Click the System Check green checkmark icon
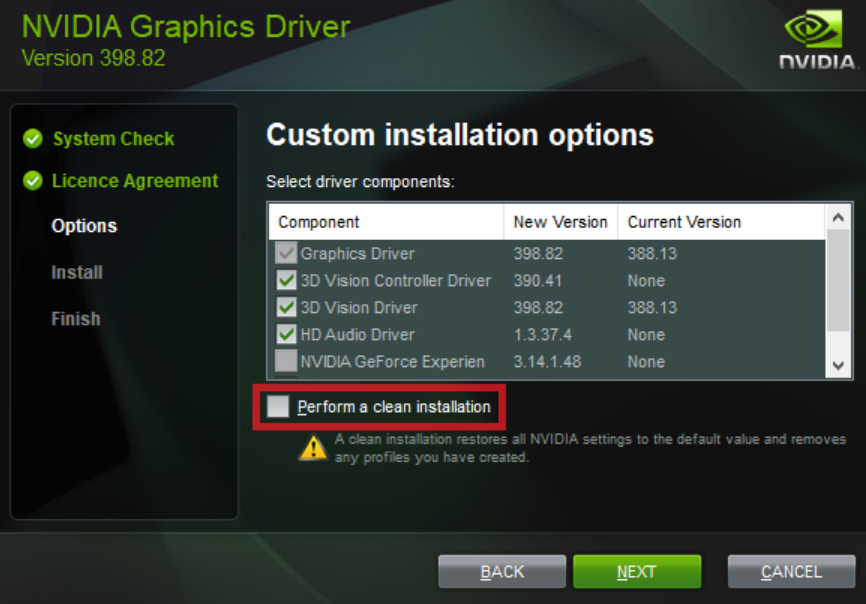866x604 pixels. pos(33,139)
